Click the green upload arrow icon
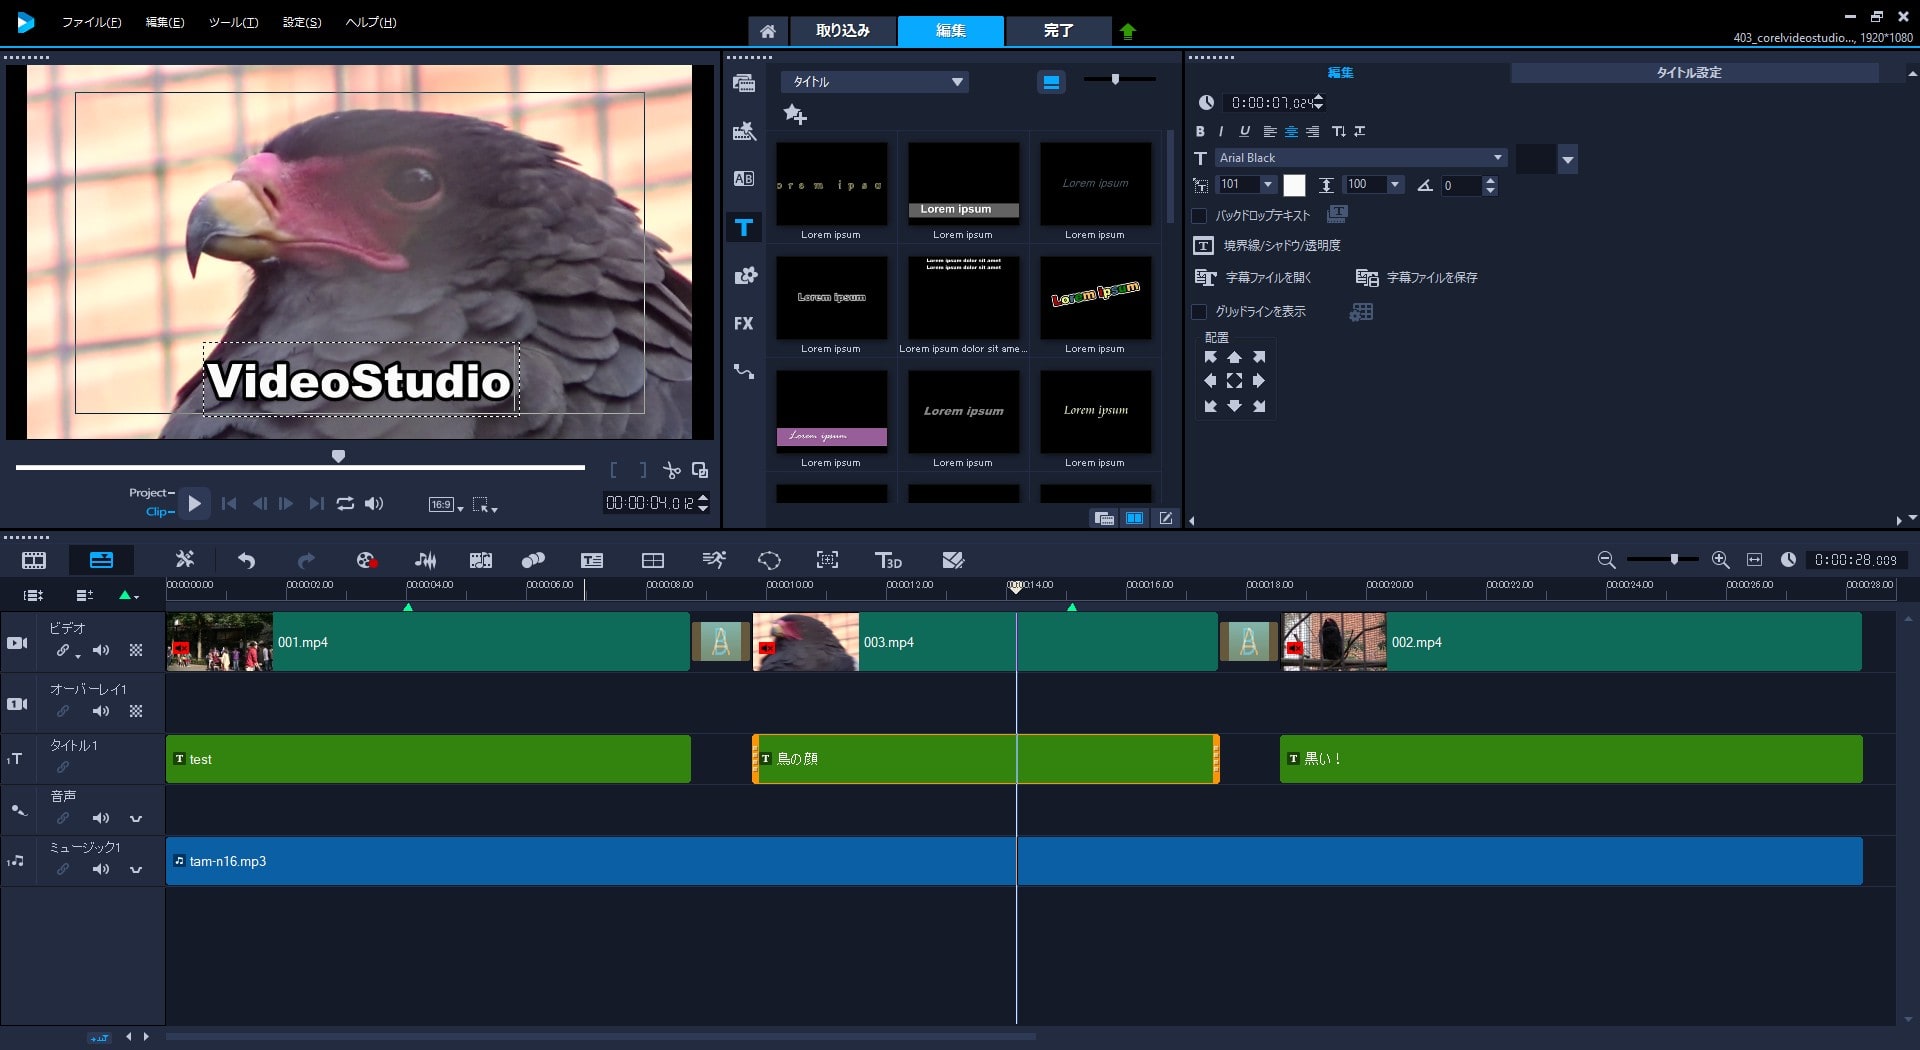This screenshot has width=1920, height=1050. pyautogui.click(x=1128, y=31)
